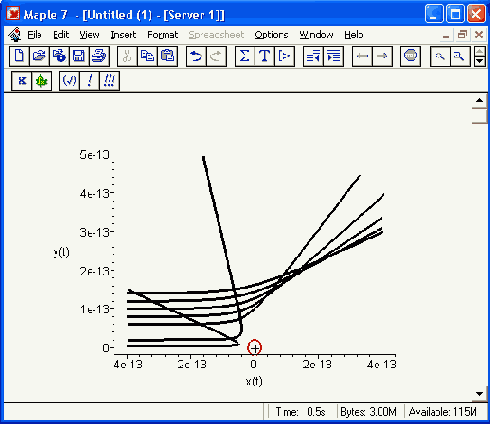This screenshot has height=424, width=490.
Task: Print using the printer icon
Action: click(99, 56)
